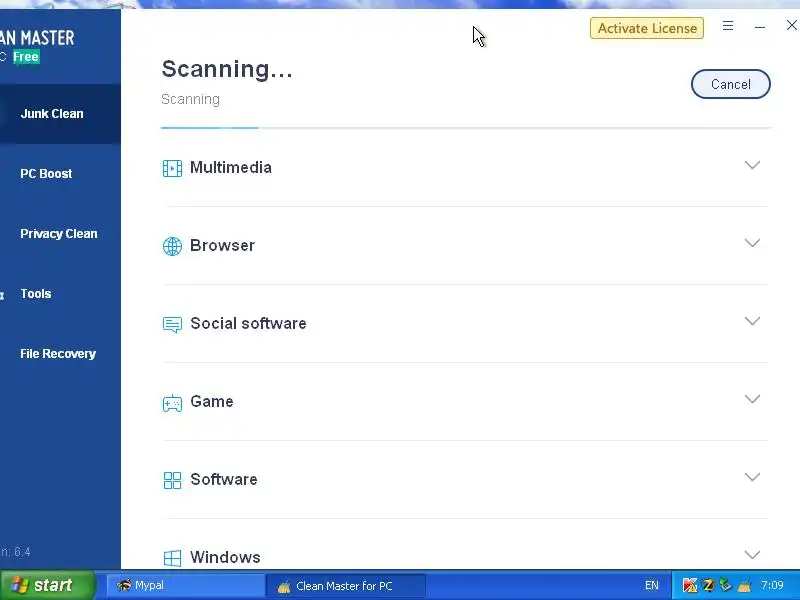
Task: Click the Free edition badge
Action: point(26,57)
